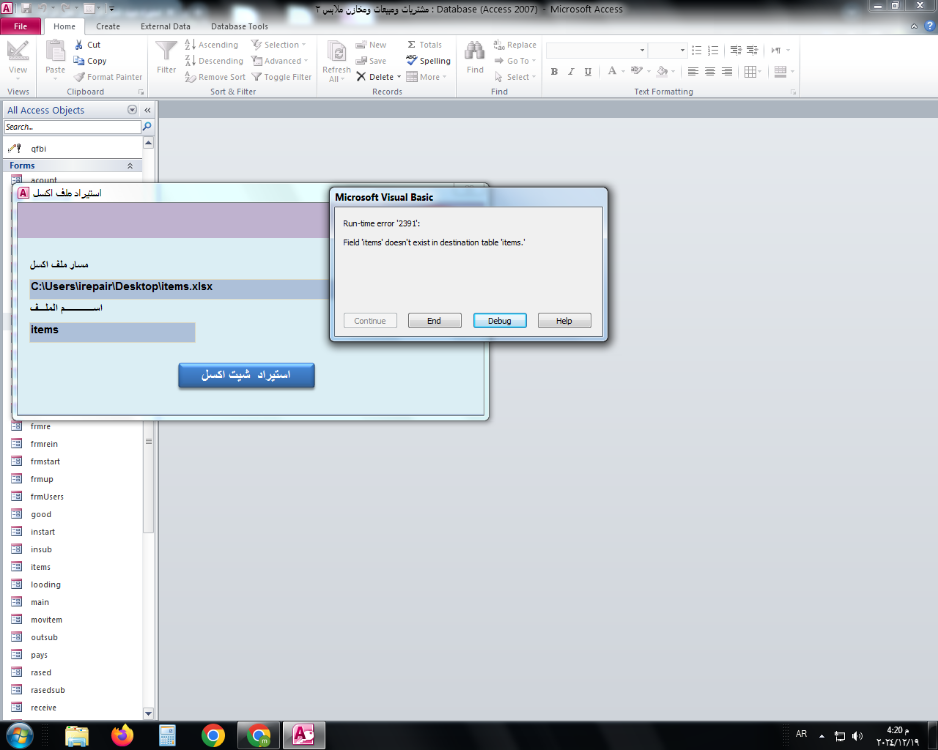The height and width of the screenshot is (750, 938).
Task: Select the movitem form in navigation pane
Action: (x=46, y=620)
